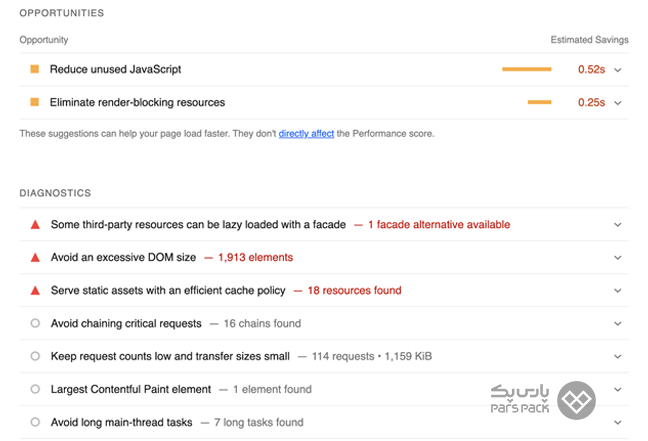
Task: Click grey circle beside Keep request counts low
Action: (x=35, y=356)
